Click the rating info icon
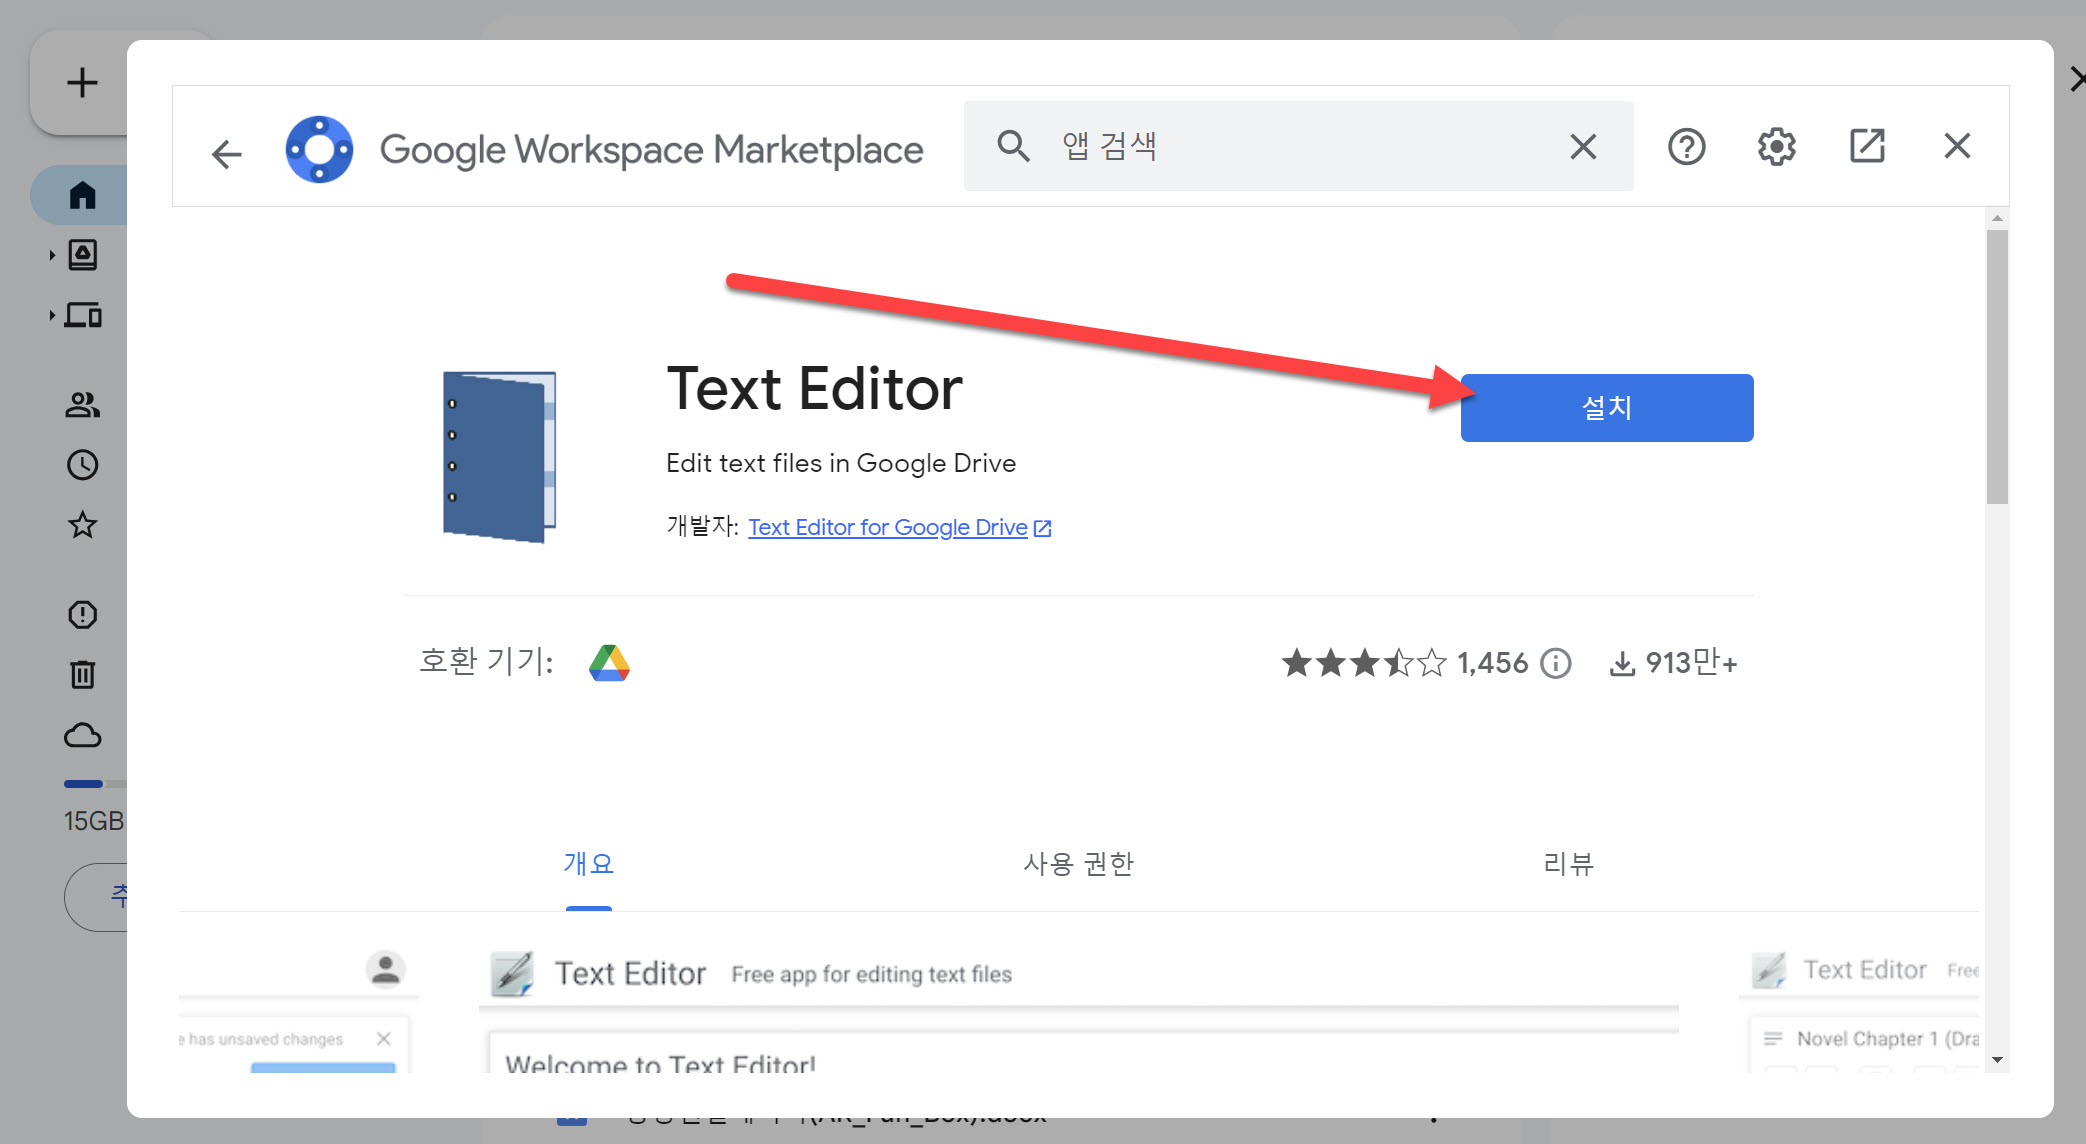Image resolution: width=2086 pixels, height=1144 pixels. (x=1555, y=663)
